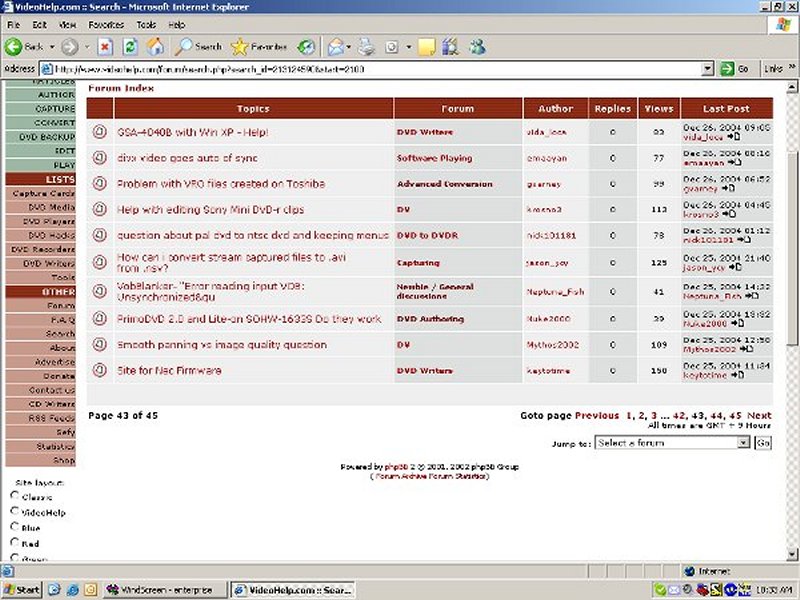Go to Home page via house icon
This screenshot has width=800, height=600.
156,47
